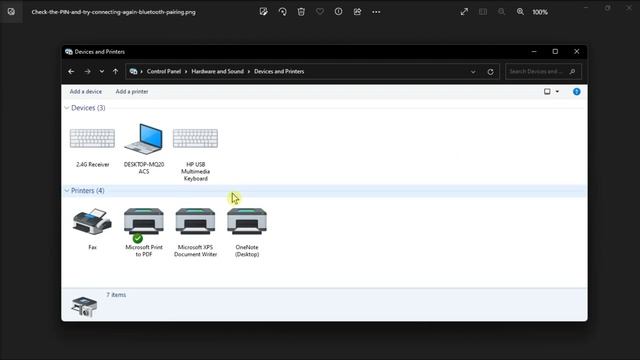Zoom in with plus magnifier icon
The width and height of the screenshot is (640, 360).
[520, 12]
